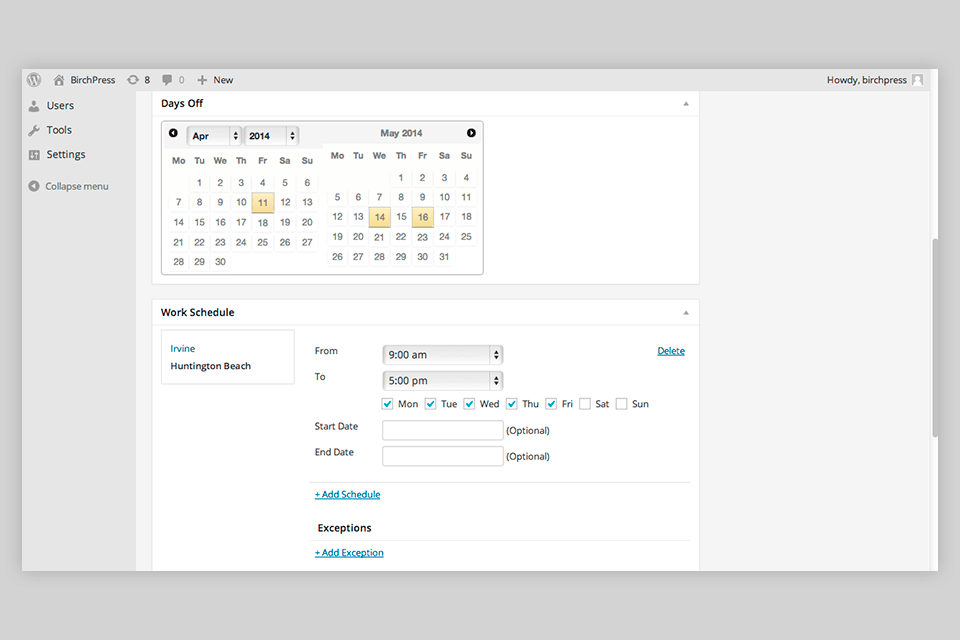Collapse the Work Schedule panel

(686, 312)
